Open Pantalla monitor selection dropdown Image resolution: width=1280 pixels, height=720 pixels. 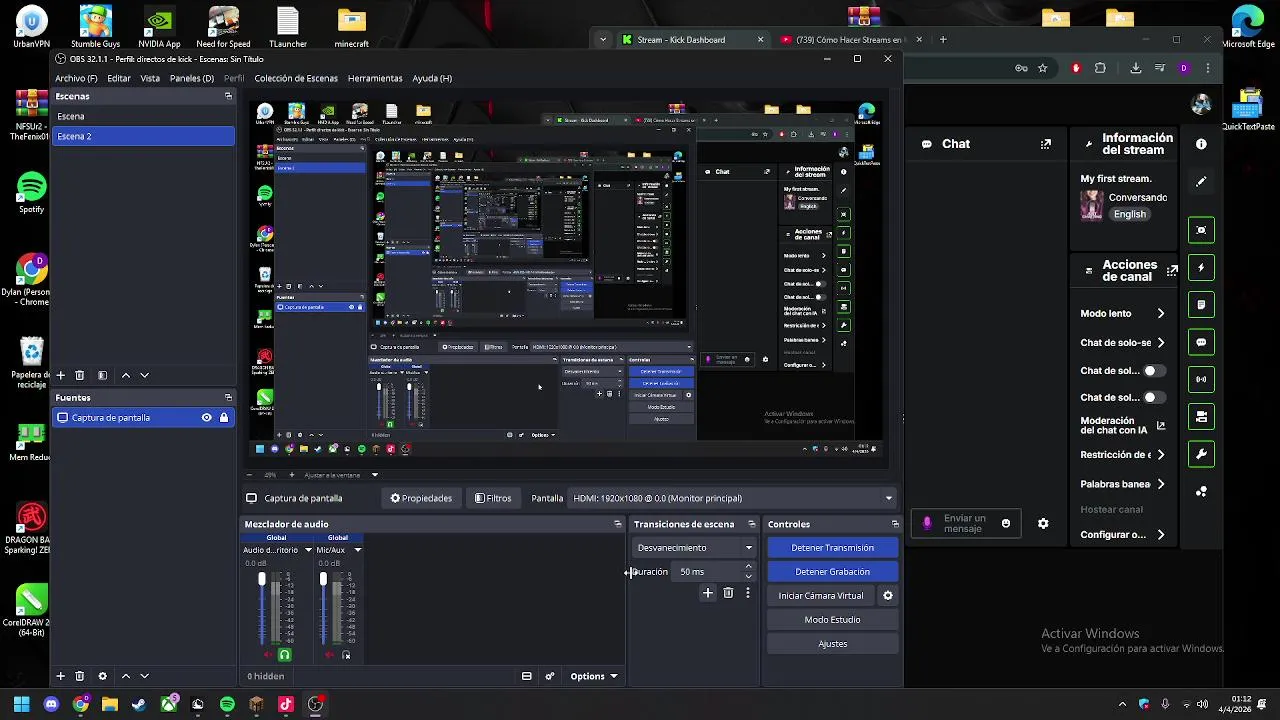click(731, 498)
